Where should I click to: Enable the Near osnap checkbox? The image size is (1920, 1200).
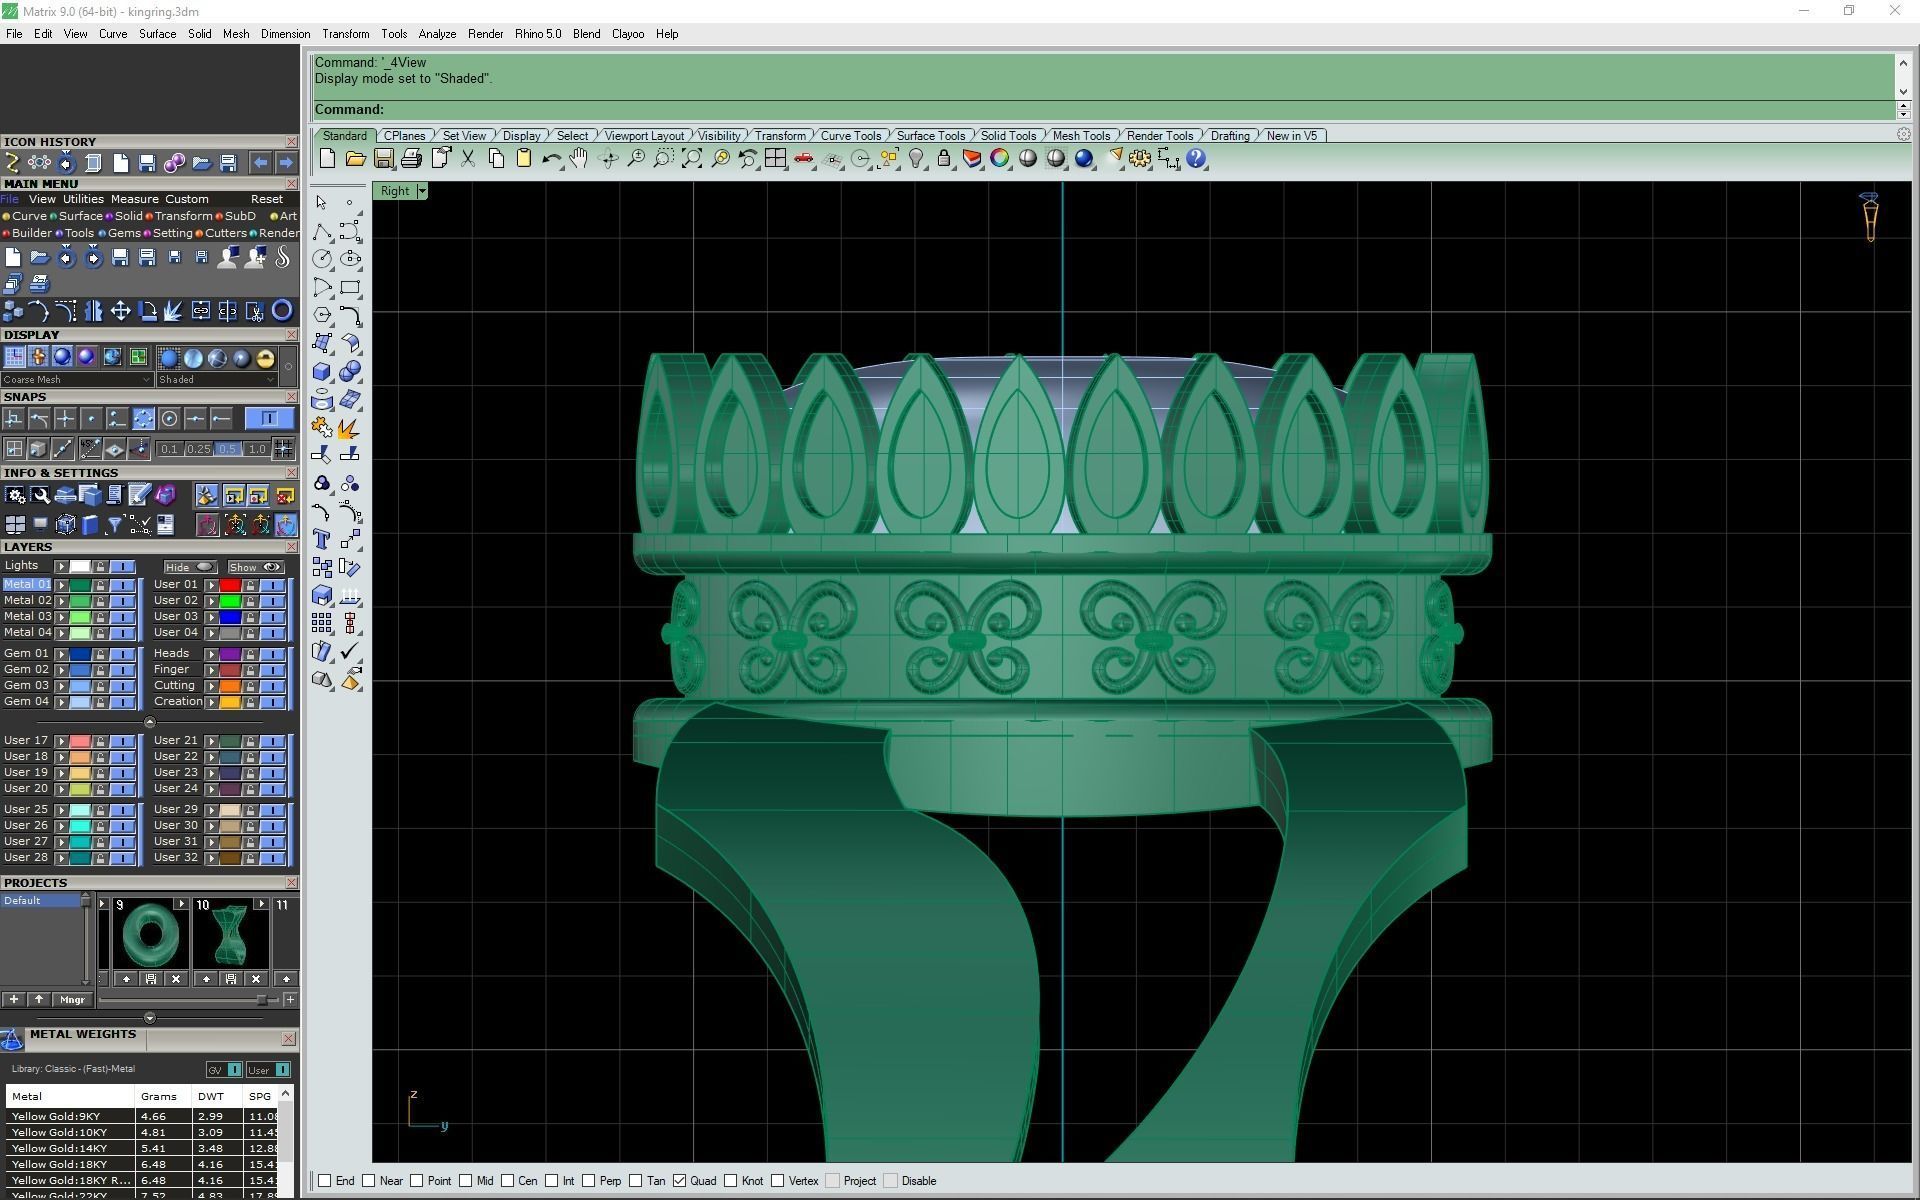pyautogui.click(x=369, y=1181)
